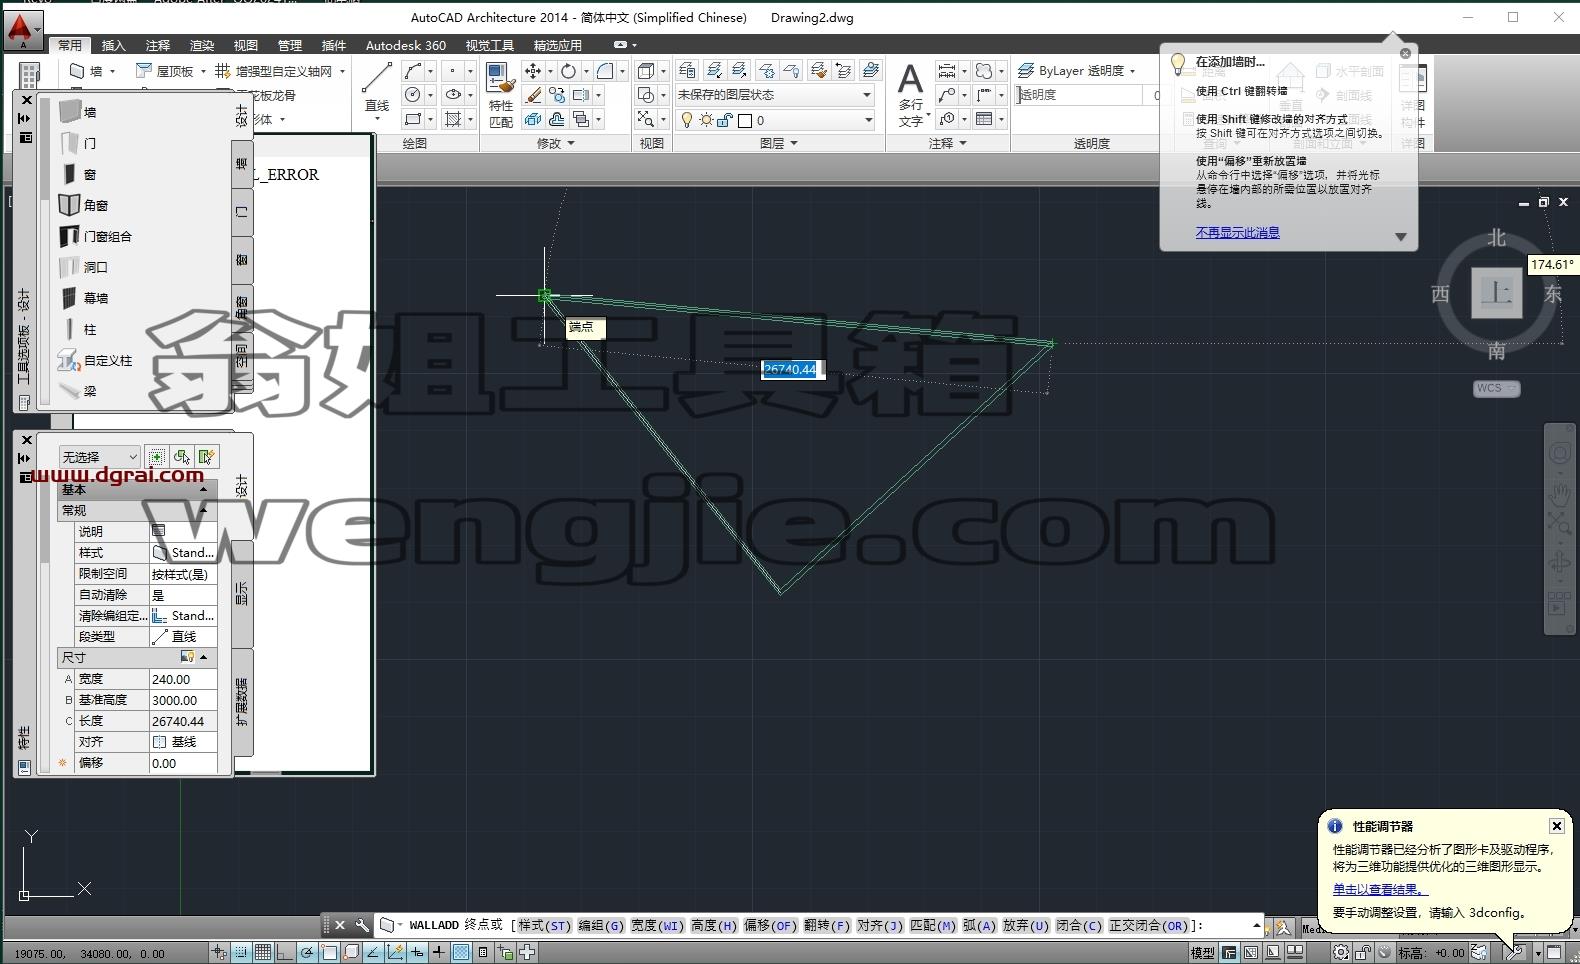
Task: Switch to the 插入 ribbon tab
Action: [114, 45]
